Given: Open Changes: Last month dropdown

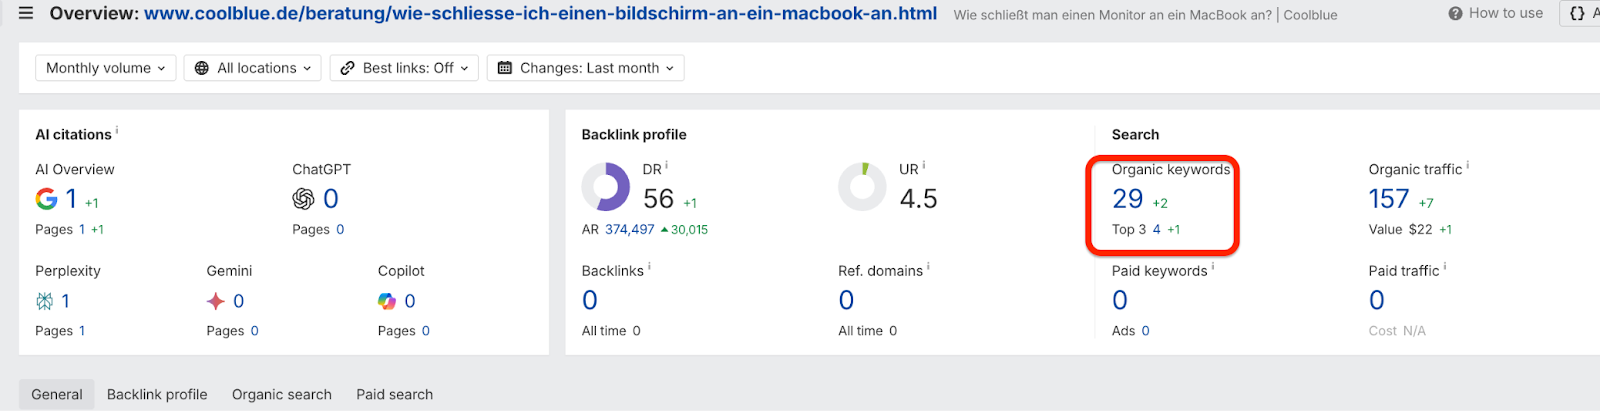Looking at the screenshot, I should (x=586, y=68).
